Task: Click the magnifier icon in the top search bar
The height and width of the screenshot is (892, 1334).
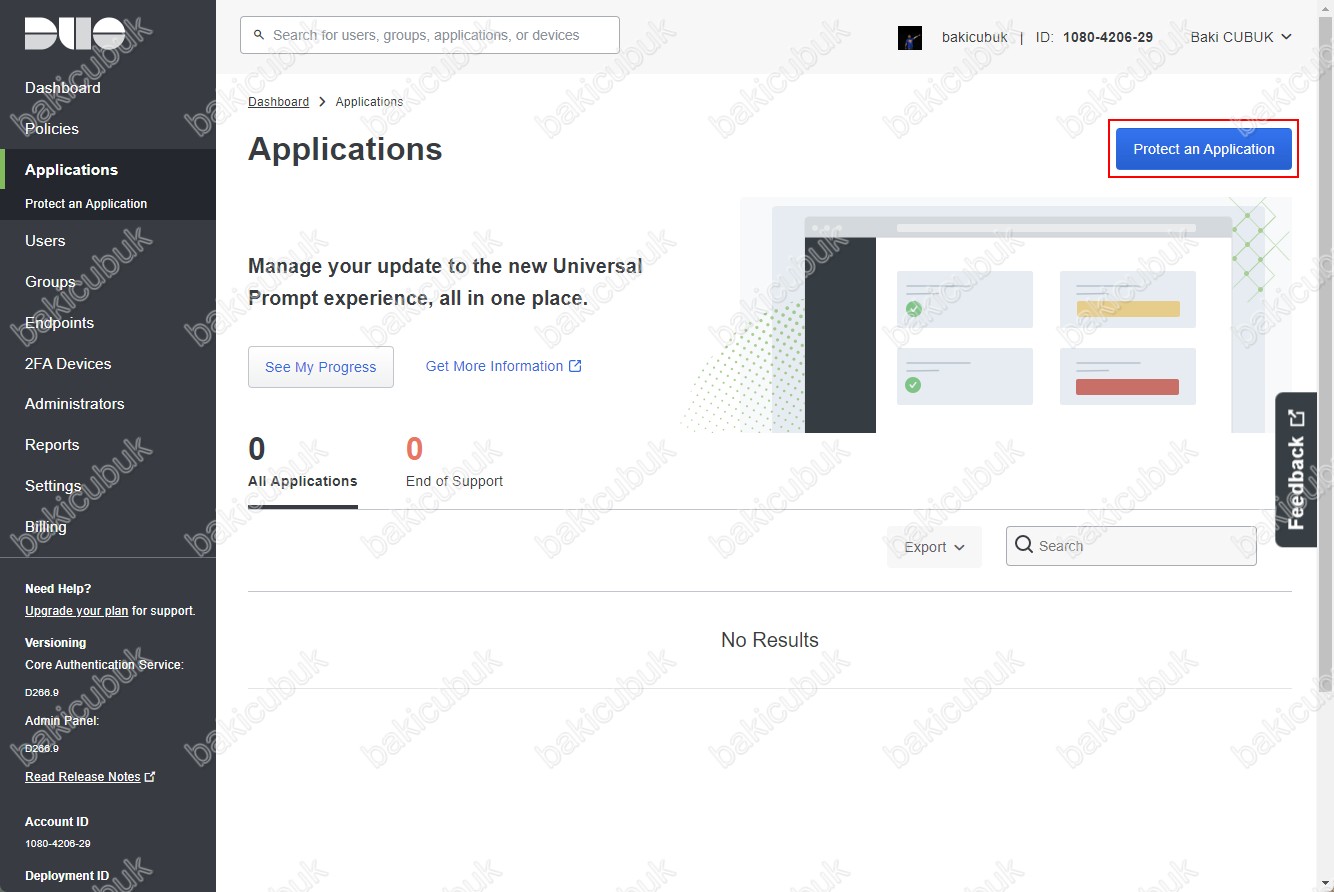Action: (x=260, y=35)
